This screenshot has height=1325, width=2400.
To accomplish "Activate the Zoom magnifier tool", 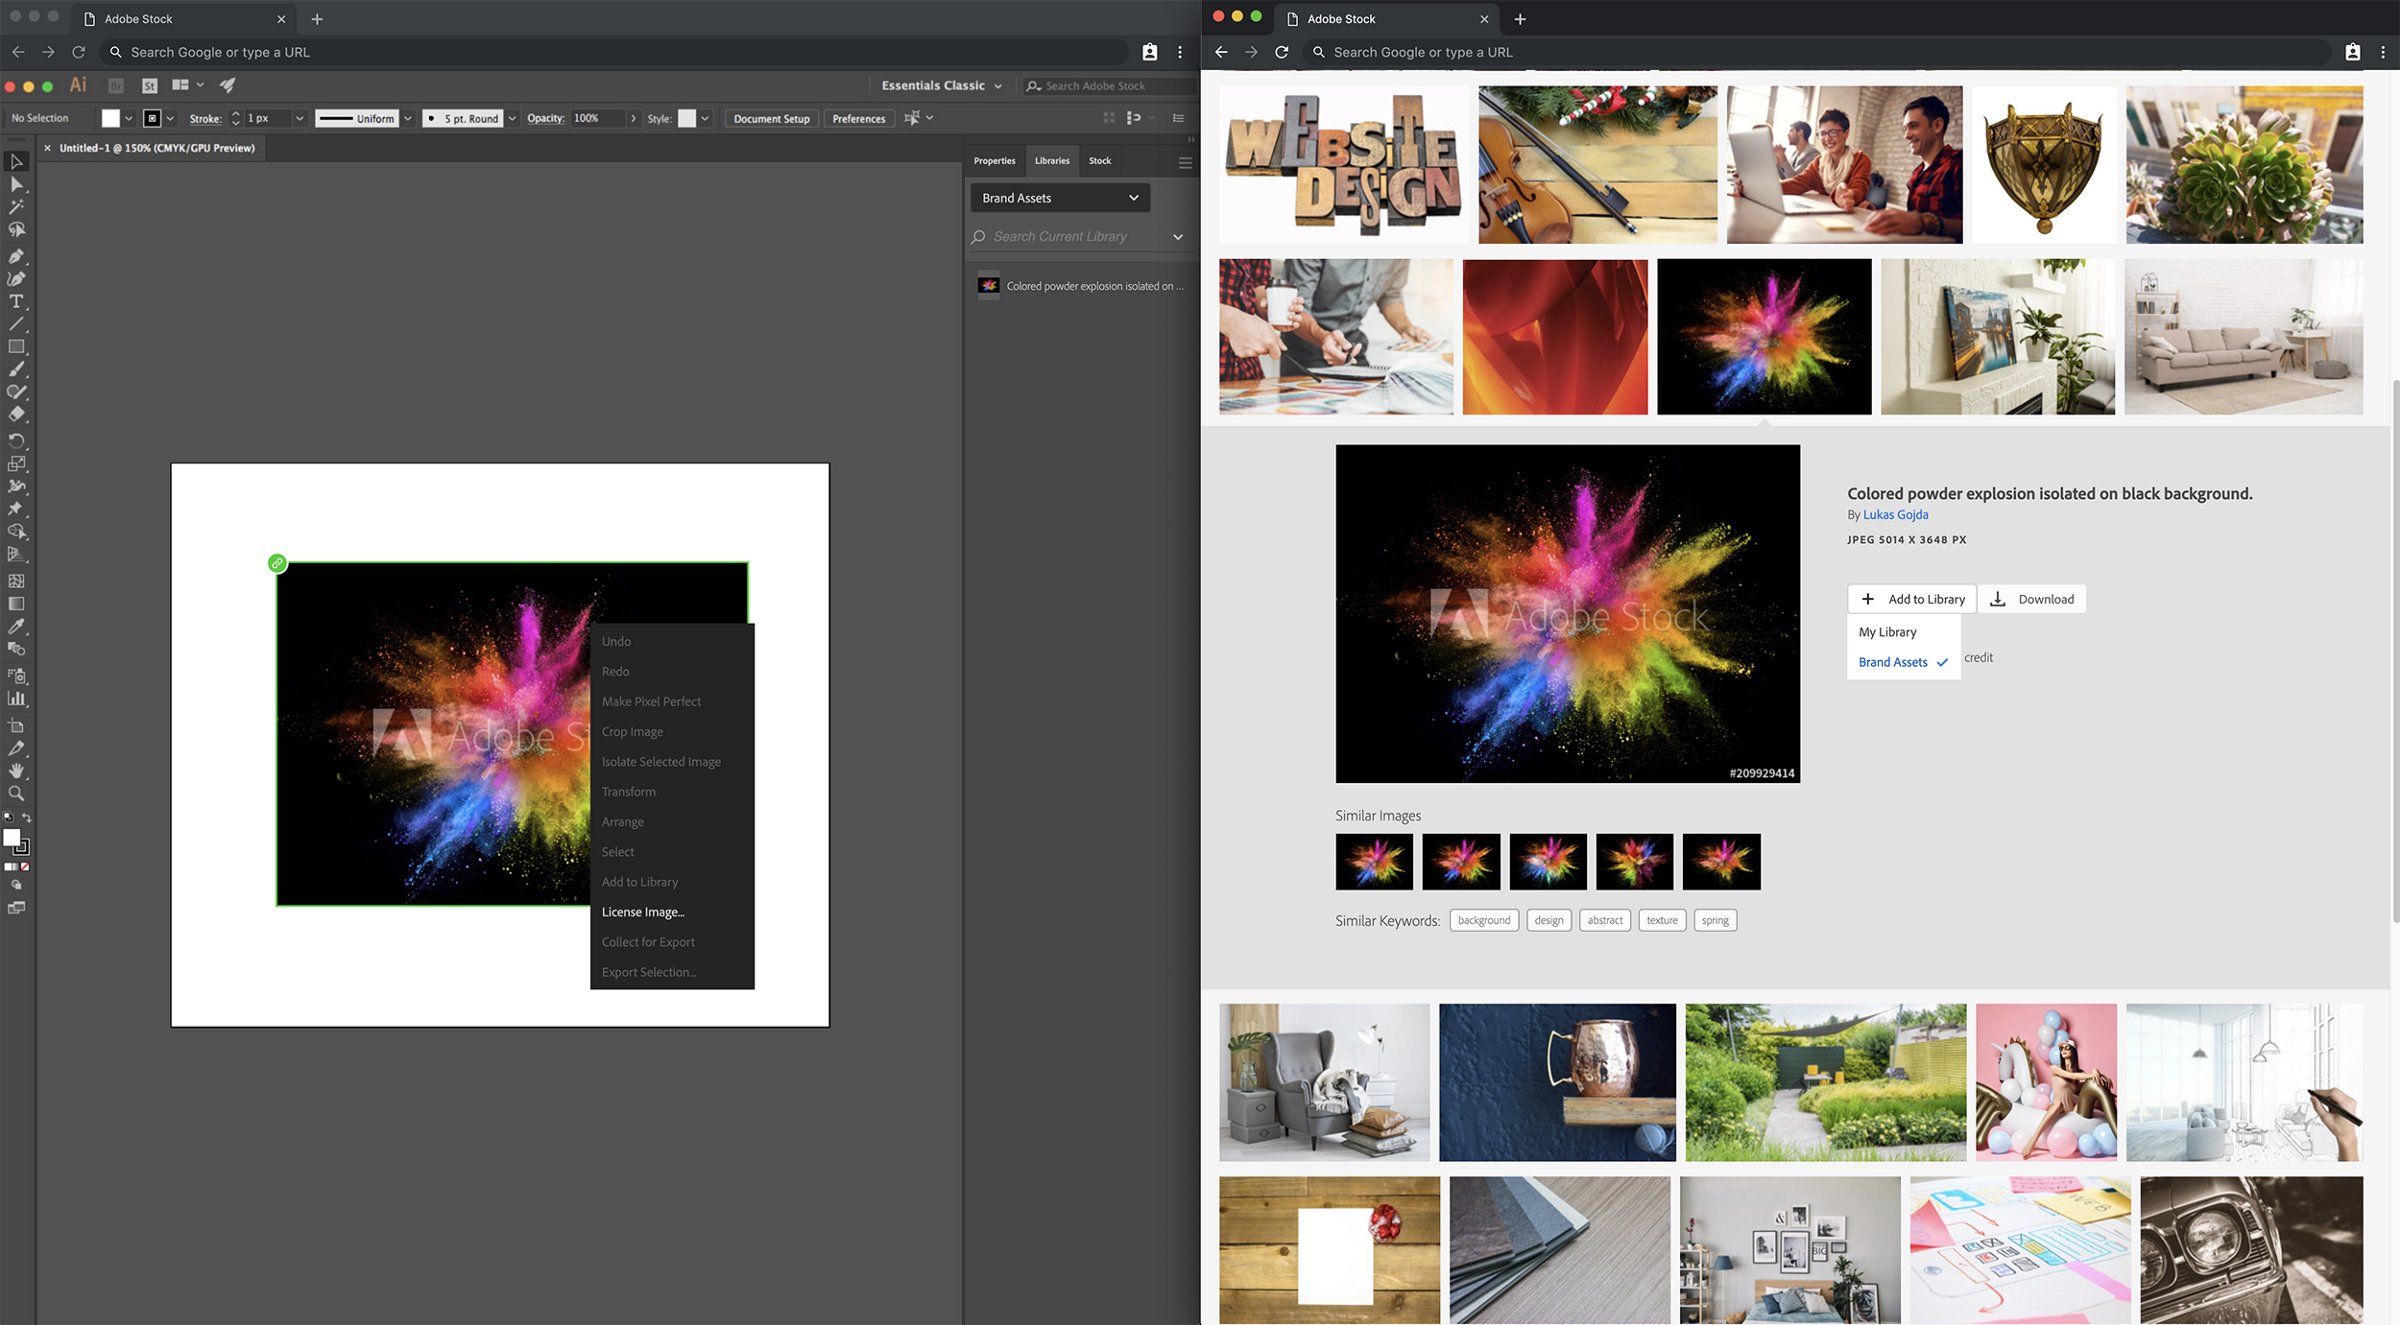I will pyautogui.click(x=16, y=794).
